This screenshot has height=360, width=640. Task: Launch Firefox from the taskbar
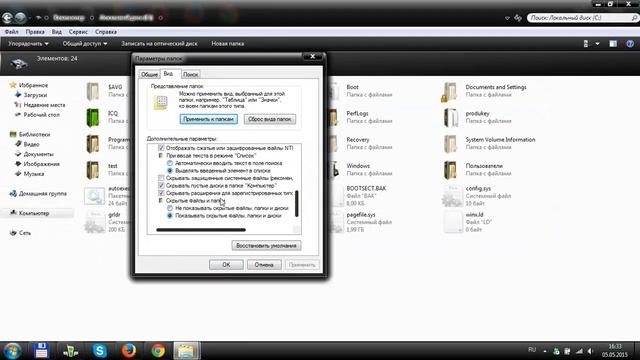click(129, 351)
